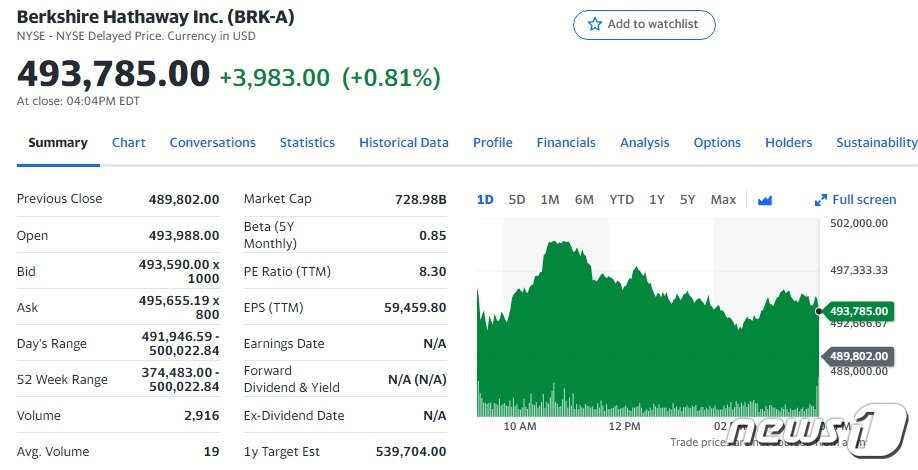Open the Conversations tab
The width and height of the screenshot is (918, 470).
[x=212, y=143]
